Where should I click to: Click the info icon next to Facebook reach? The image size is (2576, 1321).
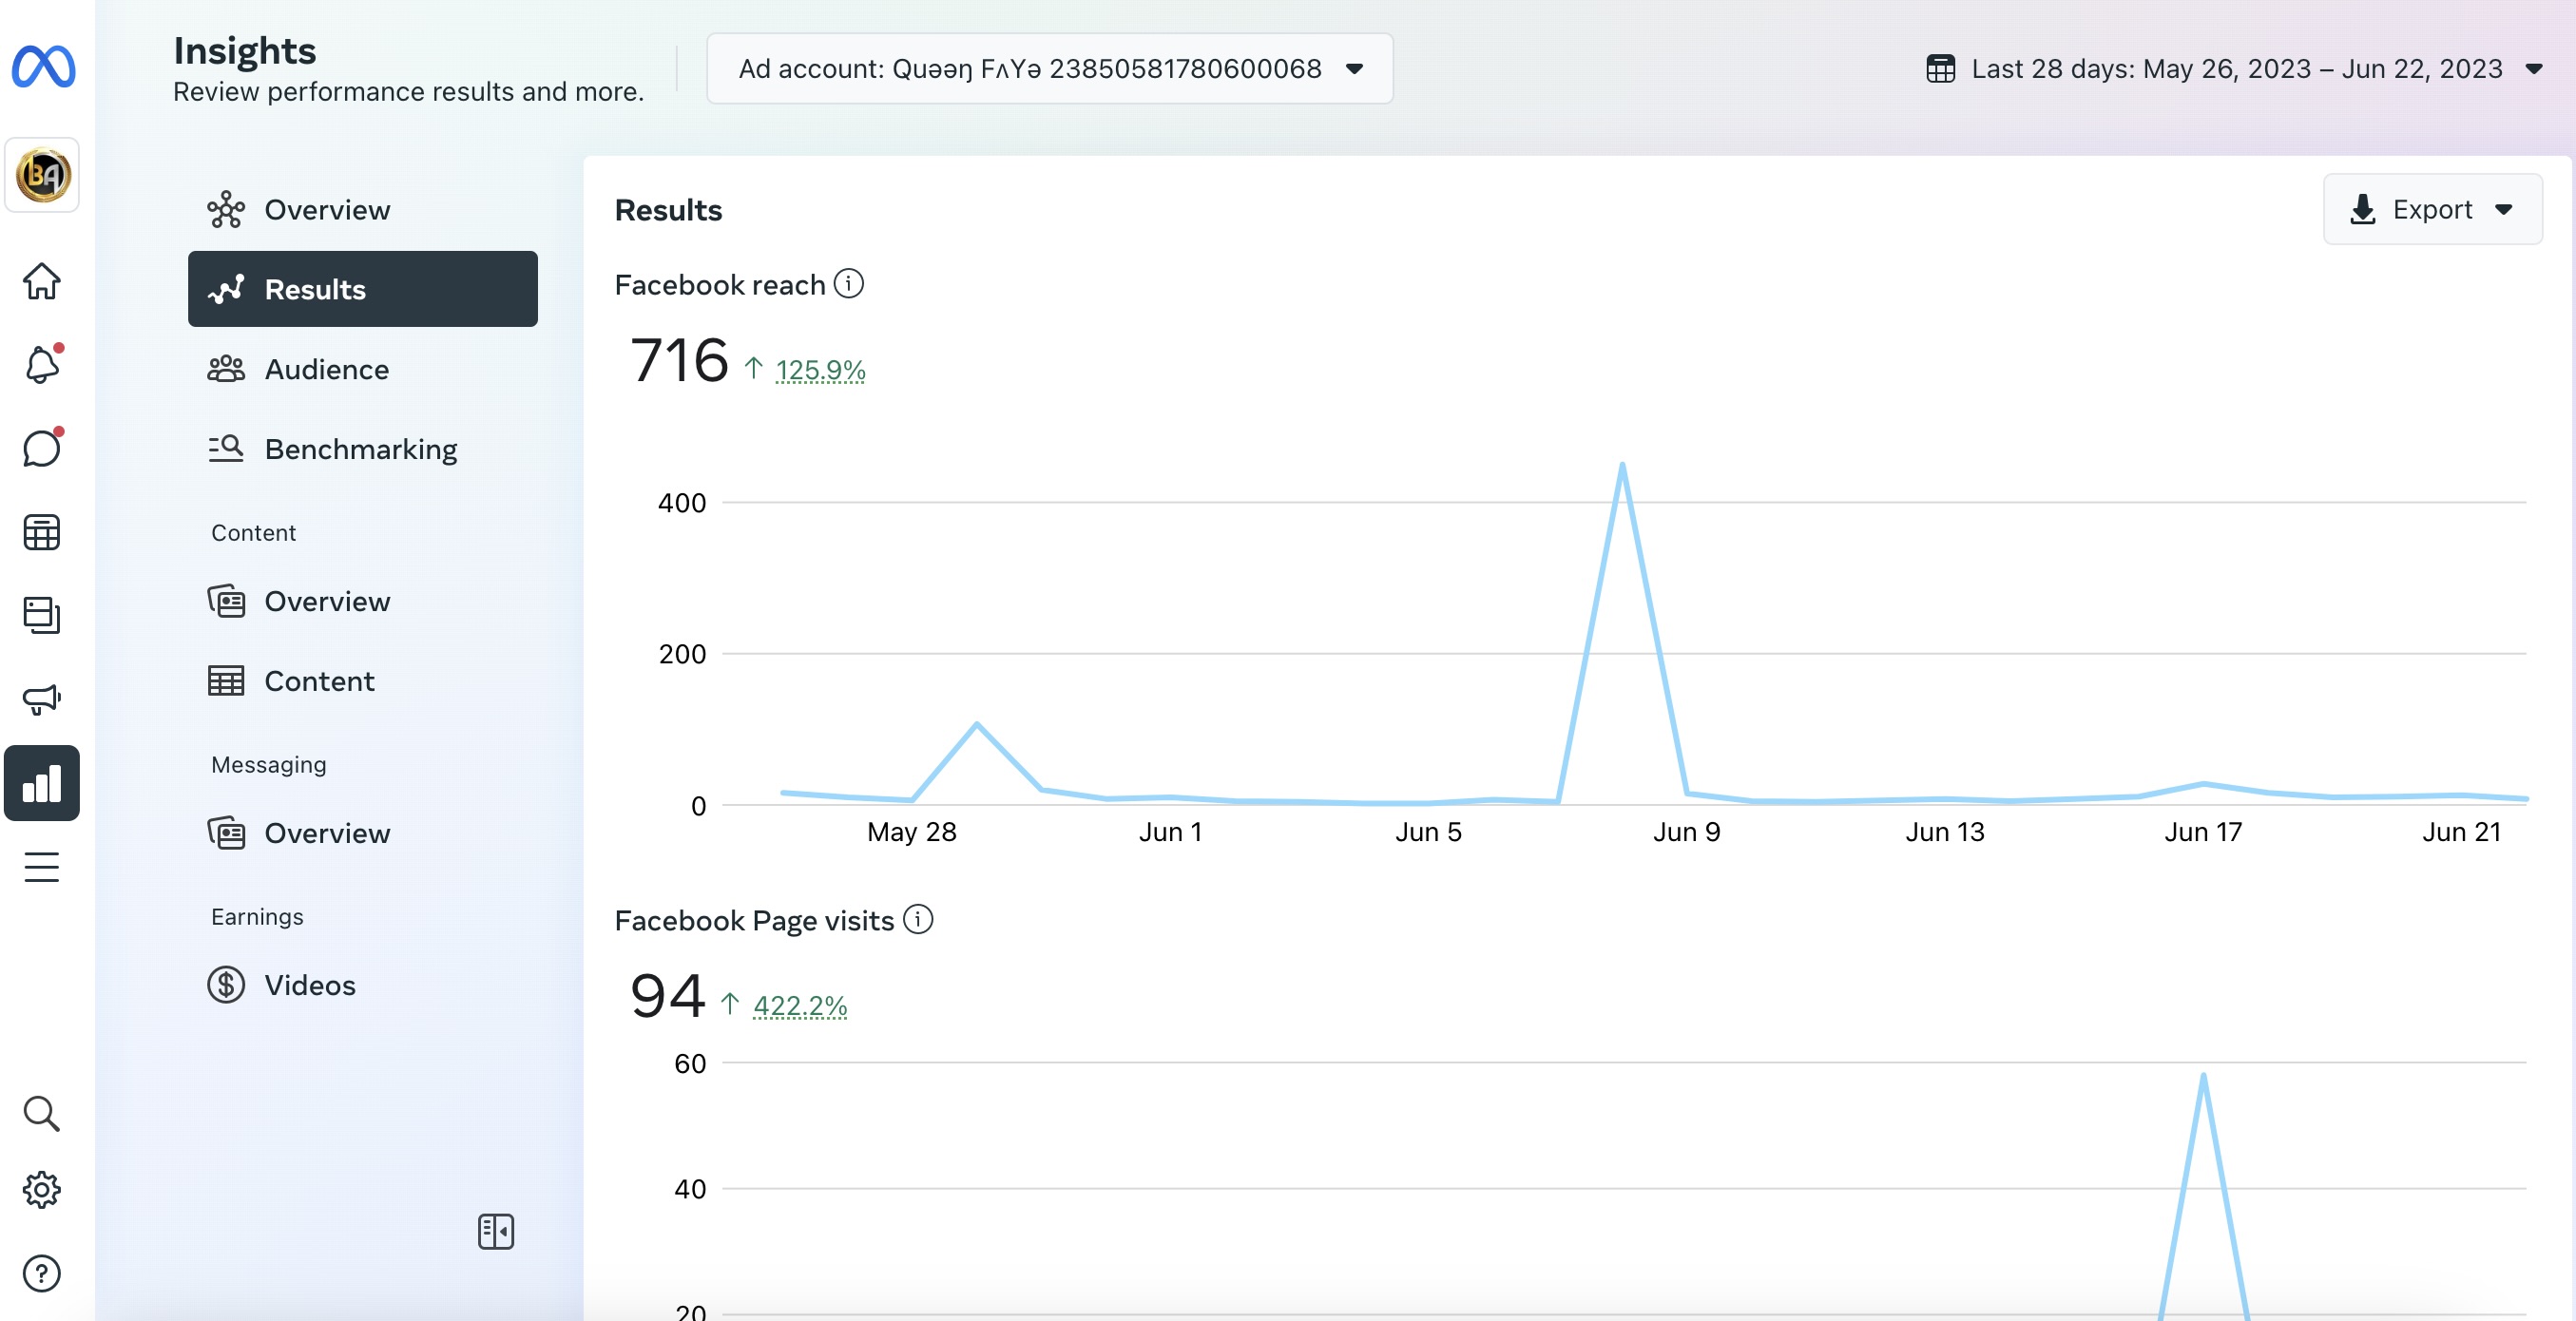pos(849,284)
